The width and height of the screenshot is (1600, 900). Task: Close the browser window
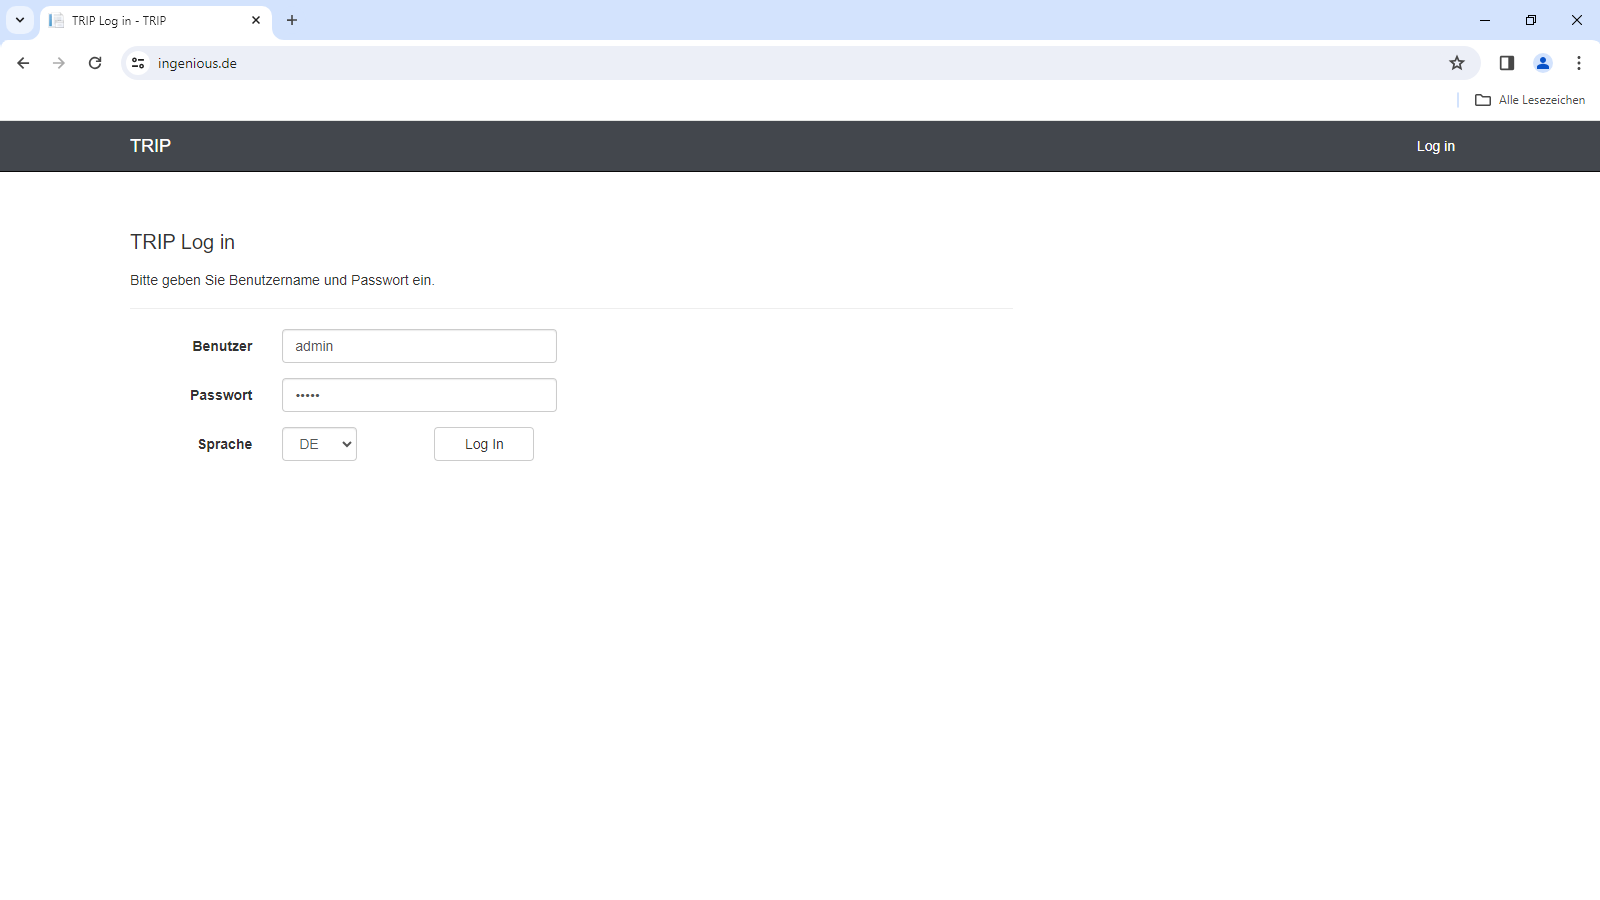pyautogui.click(x=1577, y=20)
